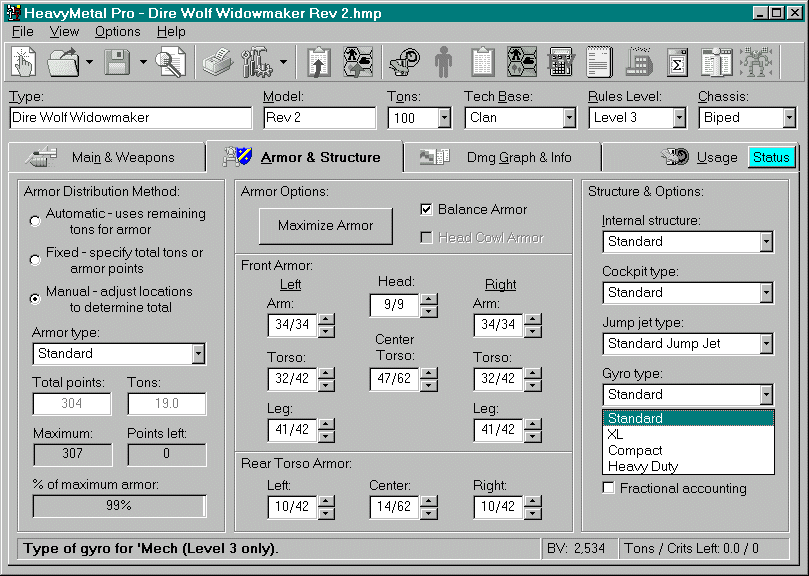Open the dropdown arrow beside Save icon
This screenshot has height=576, width=809.
point(143,62)
